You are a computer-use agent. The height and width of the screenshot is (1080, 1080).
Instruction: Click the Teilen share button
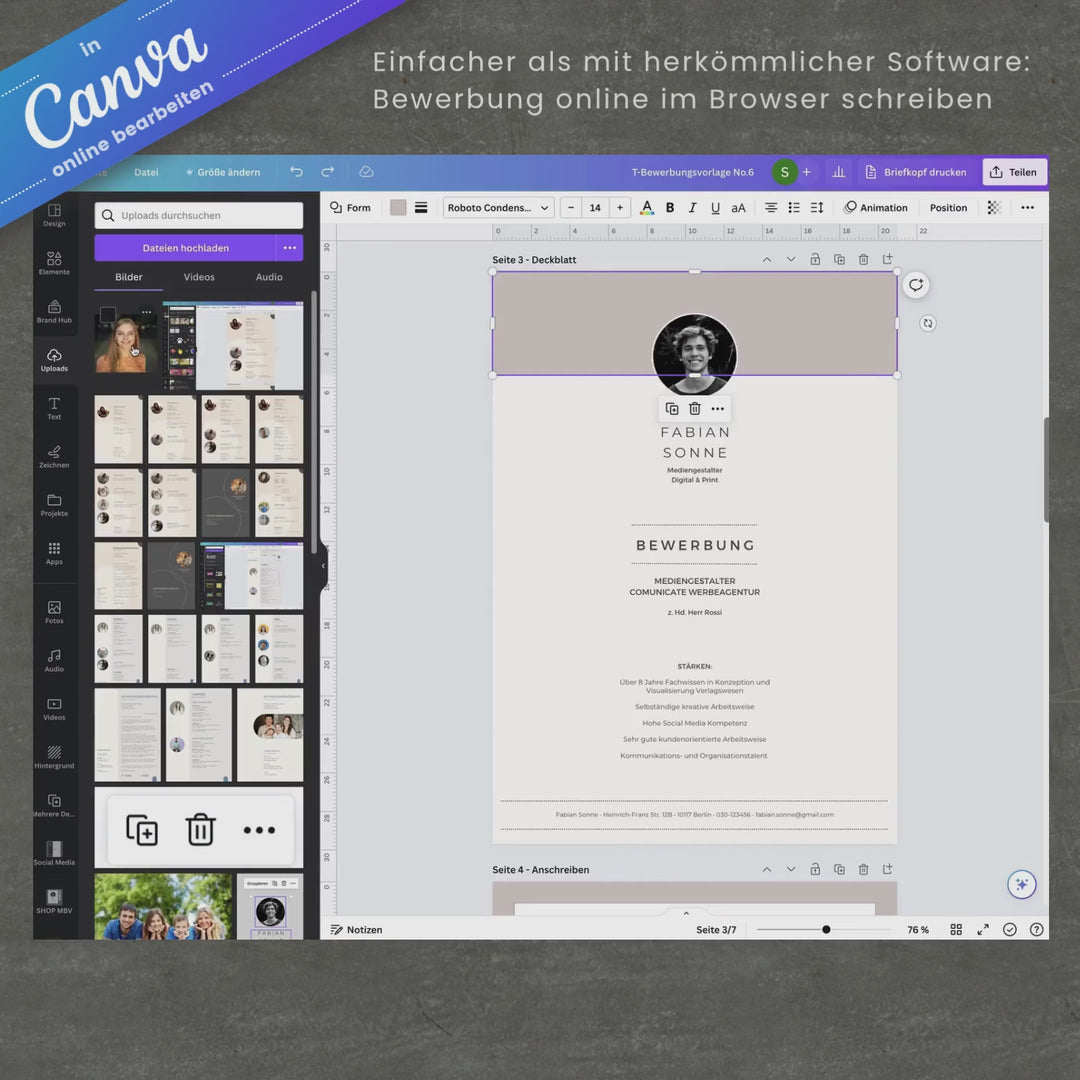pyautogui.click(x=1015, y=172)
